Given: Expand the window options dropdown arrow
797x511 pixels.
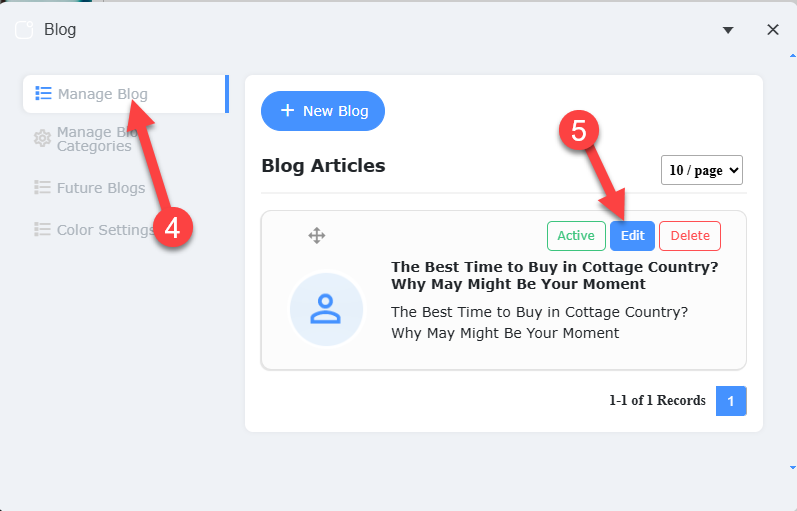Looking at the screenshot, I should pos(728,30).
